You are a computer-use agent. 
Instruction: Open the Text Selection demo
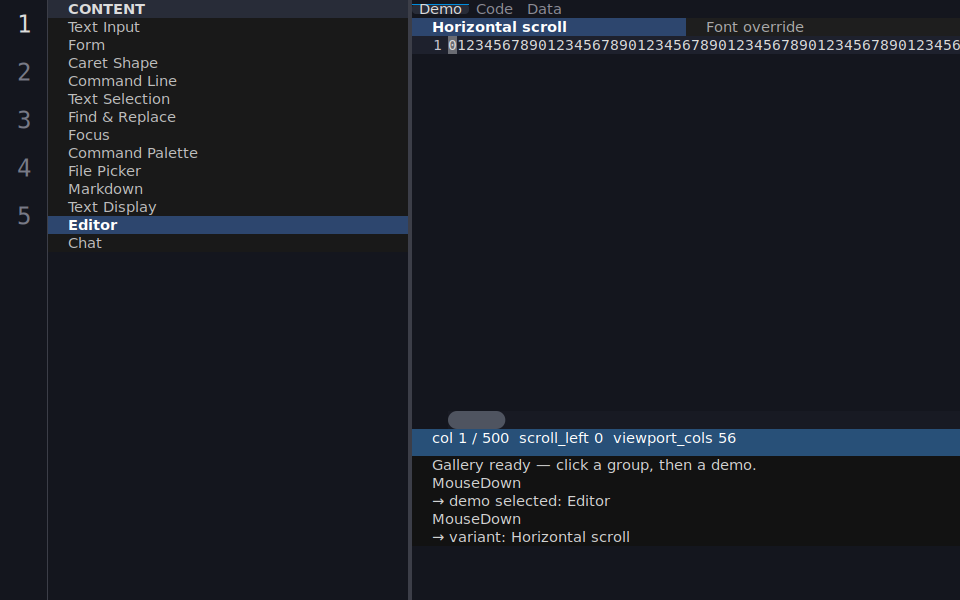[228, 99]
